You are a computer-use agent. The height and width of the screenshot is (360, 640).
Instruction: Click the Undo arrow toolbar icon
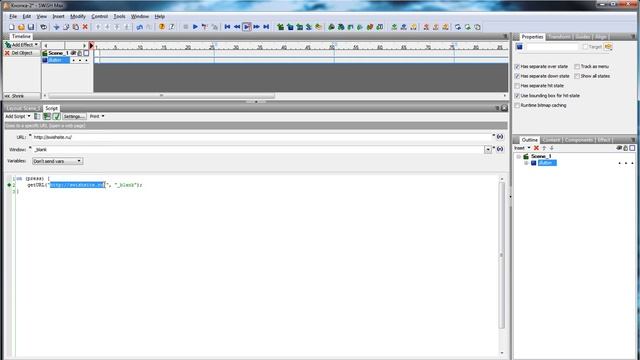click(x=140, y=27)
